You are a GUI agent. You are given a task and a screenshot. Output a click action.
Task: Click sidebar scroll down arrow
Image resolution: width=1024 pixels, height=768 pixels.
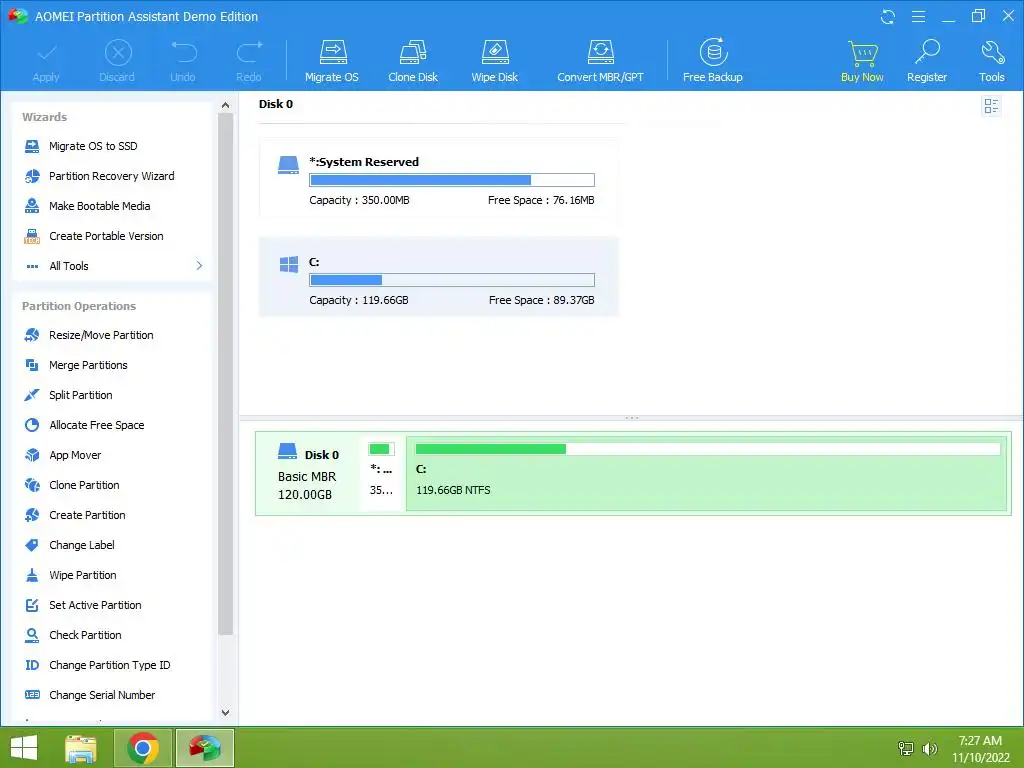(225, 712)
